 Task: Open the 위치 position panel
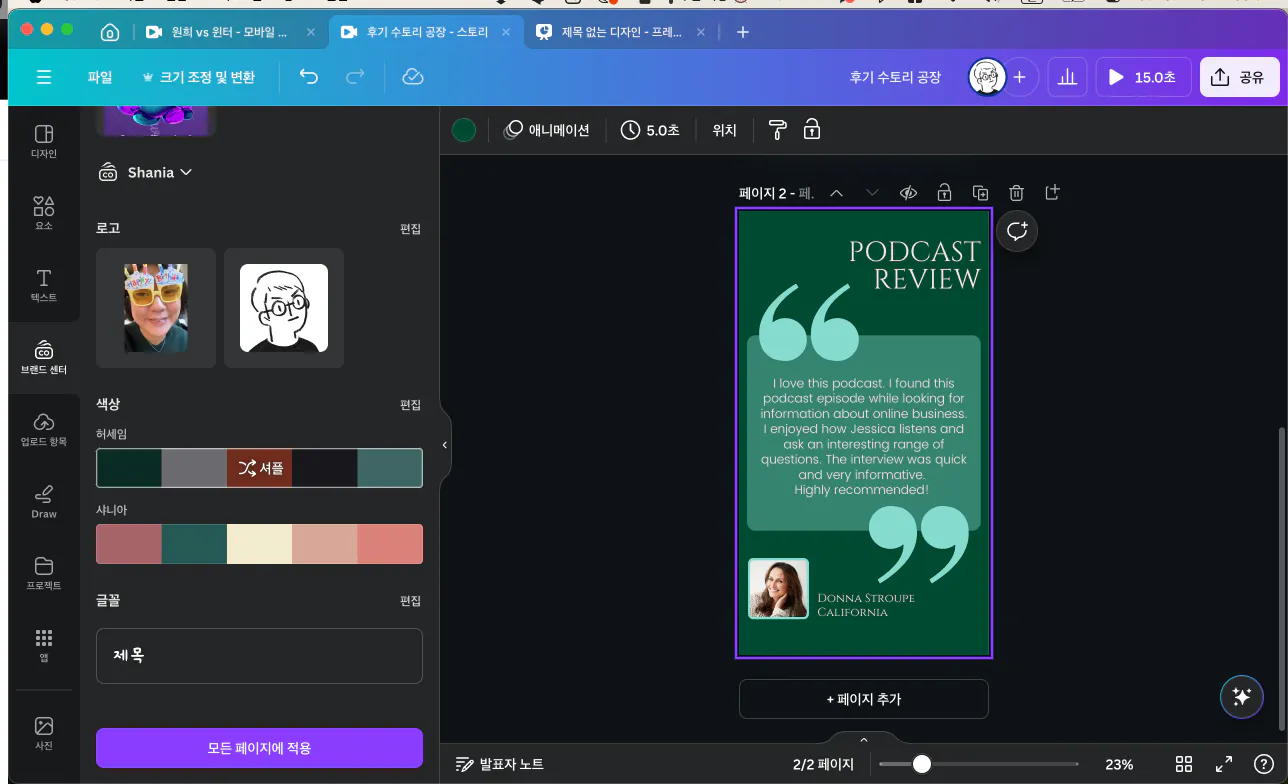tap(724, 130)
